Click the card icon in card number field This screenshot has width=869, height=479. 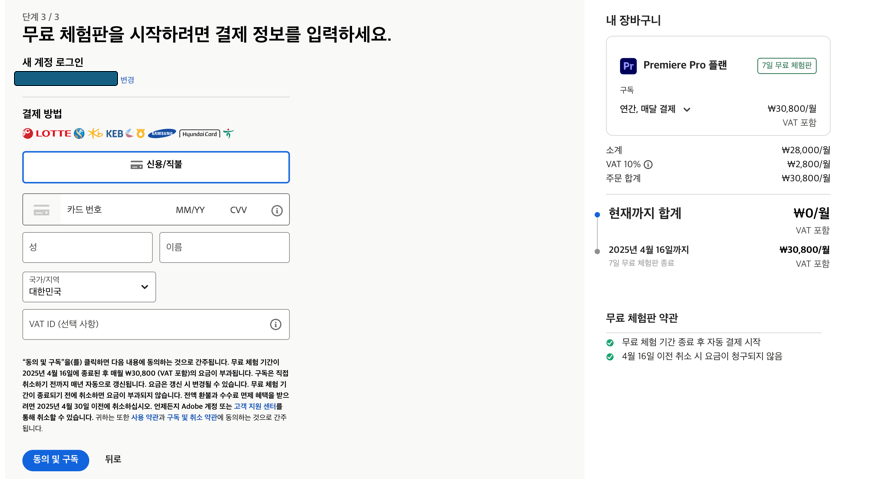42,210
